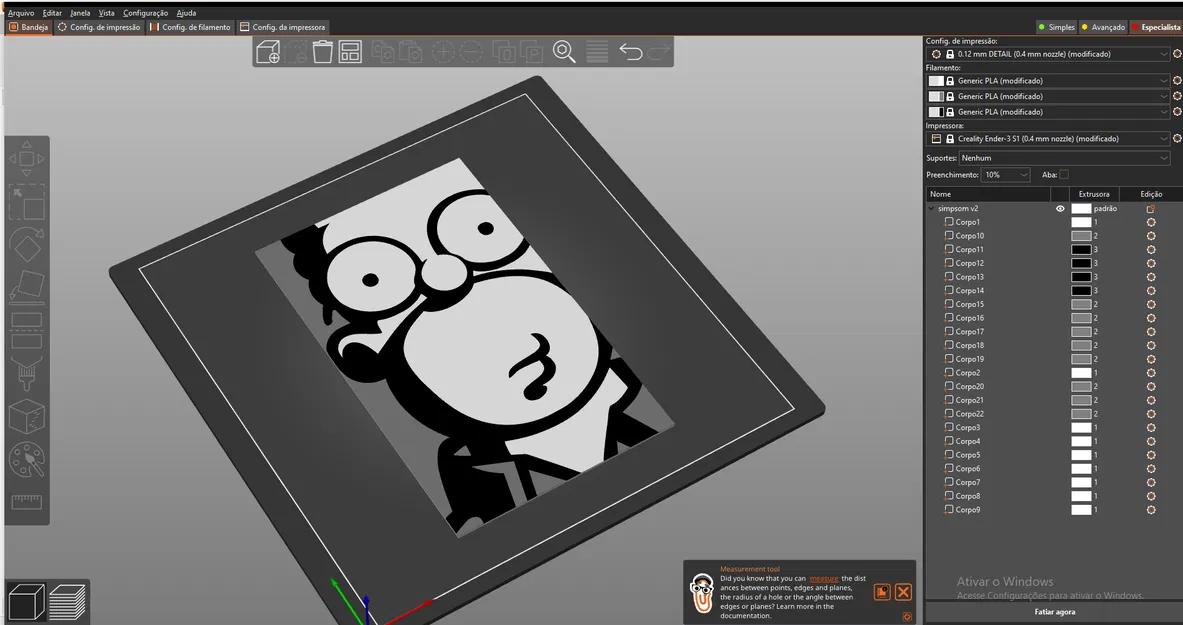1183x625 pixels.
Task: Click the first filament color swatch
Action: tap(936, 81)
